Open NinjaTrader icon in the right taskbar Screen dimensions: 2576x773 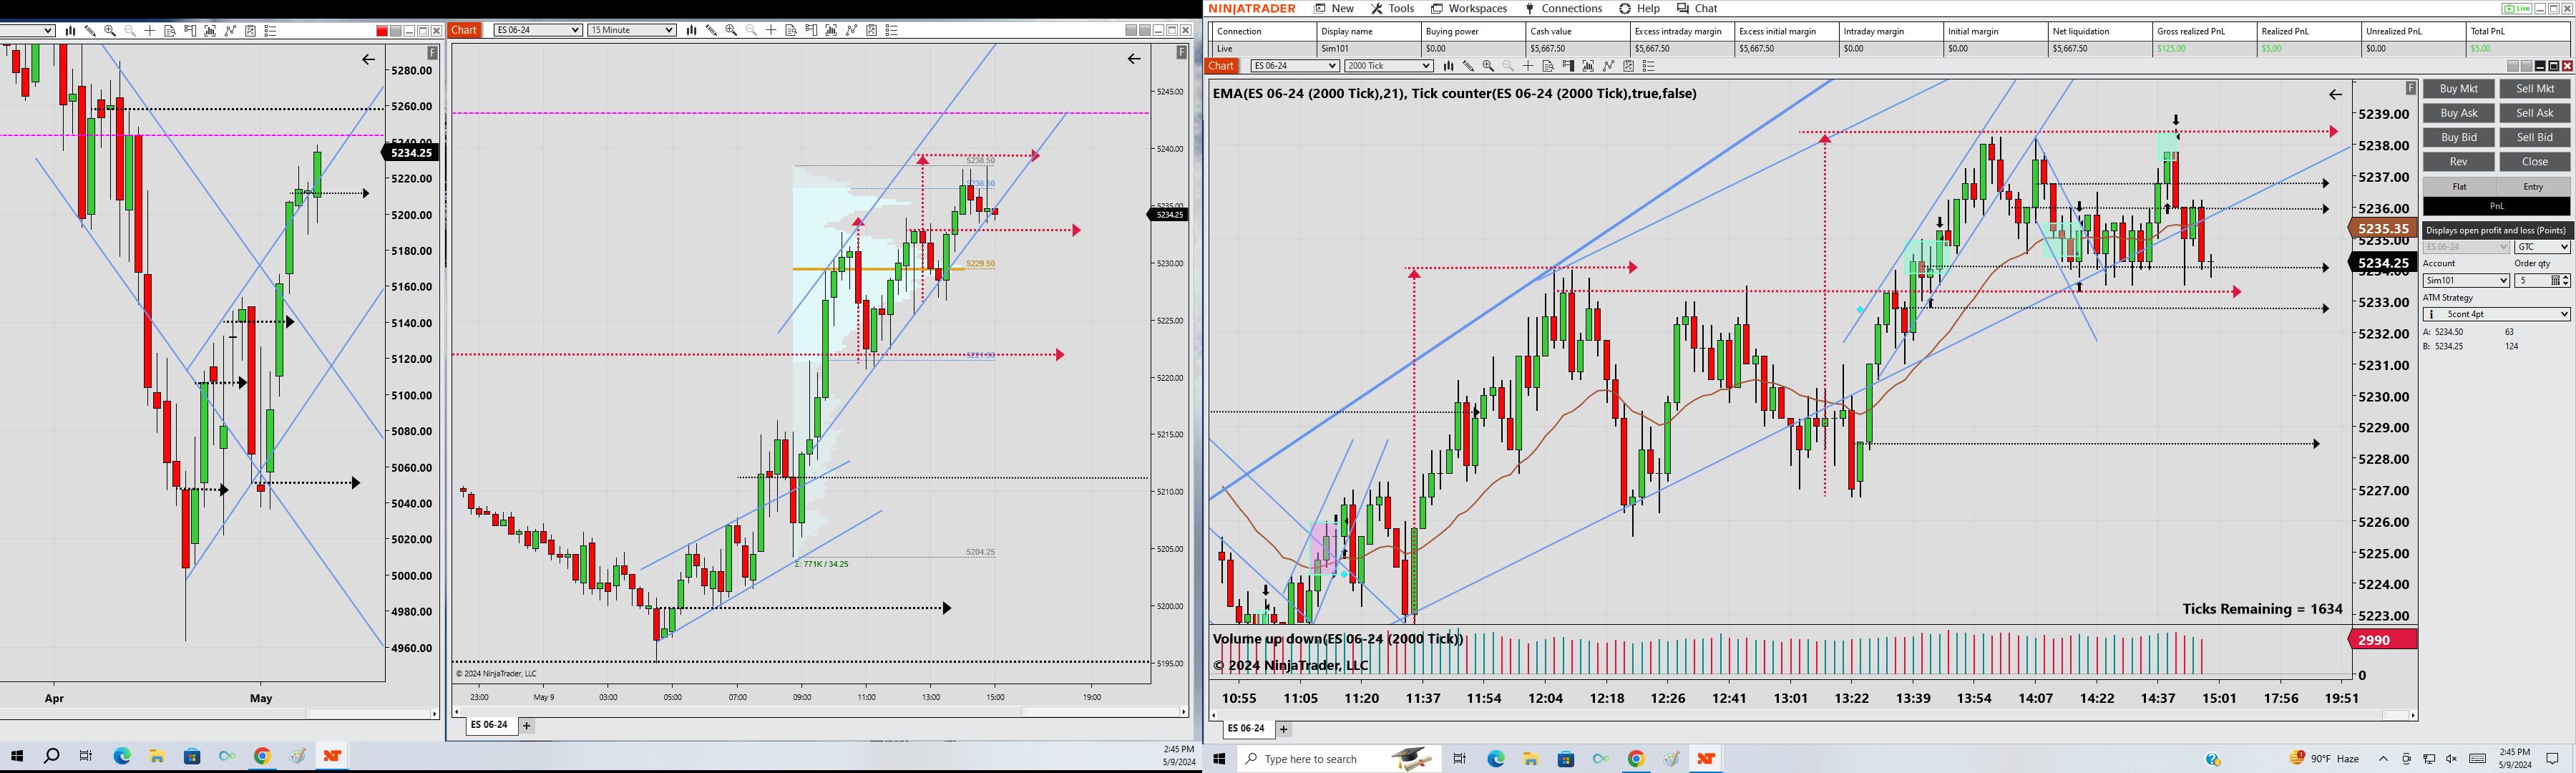1706,759
